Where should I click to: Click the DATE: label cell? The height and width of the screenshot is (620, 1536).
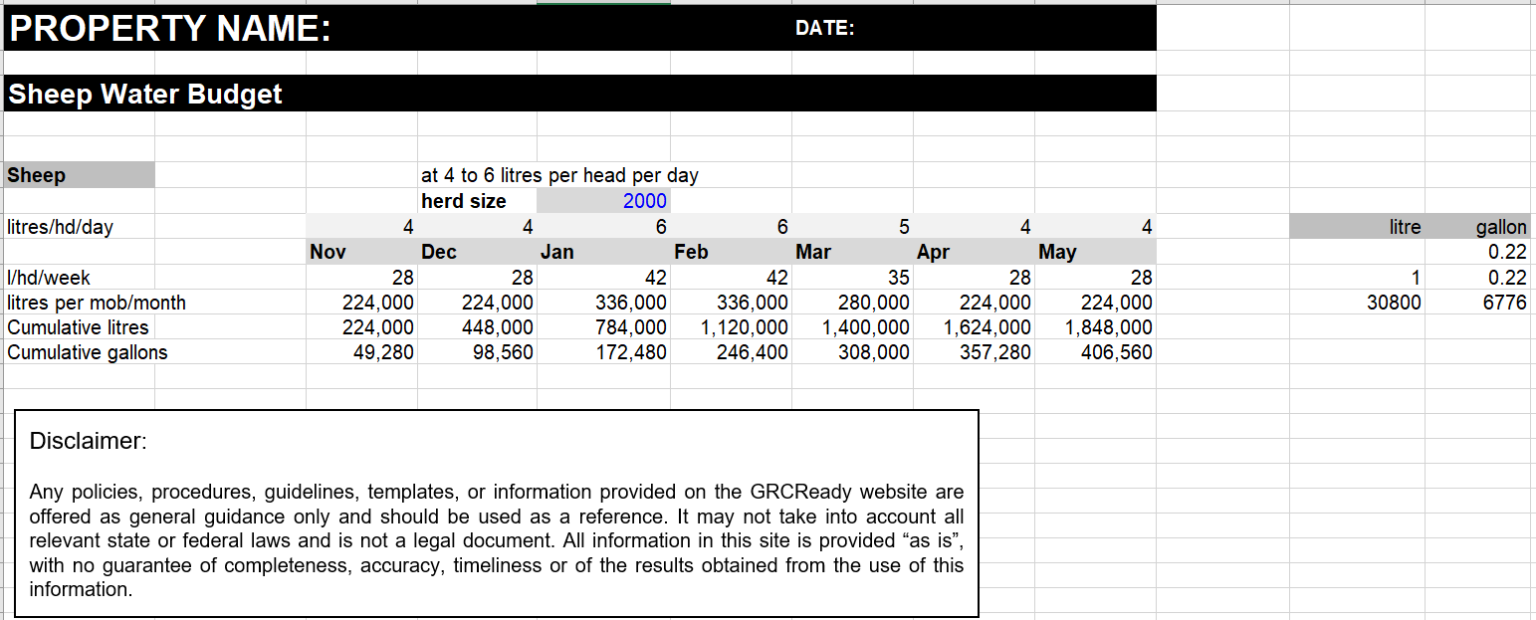(x=826, y=27)
